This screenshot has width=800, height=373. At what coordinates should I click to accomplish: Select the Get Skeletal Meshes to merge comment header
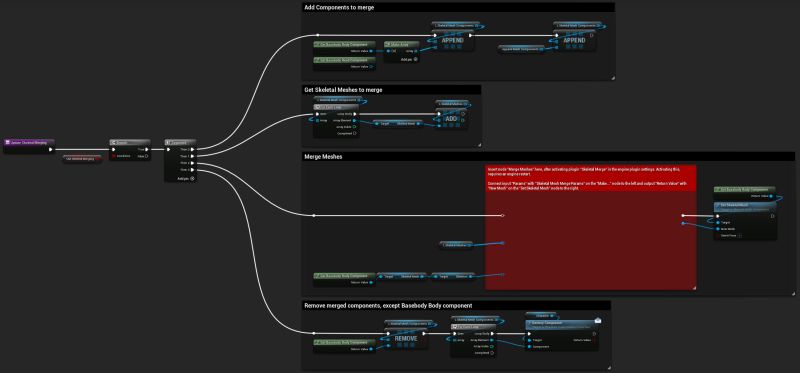(391, 90)
